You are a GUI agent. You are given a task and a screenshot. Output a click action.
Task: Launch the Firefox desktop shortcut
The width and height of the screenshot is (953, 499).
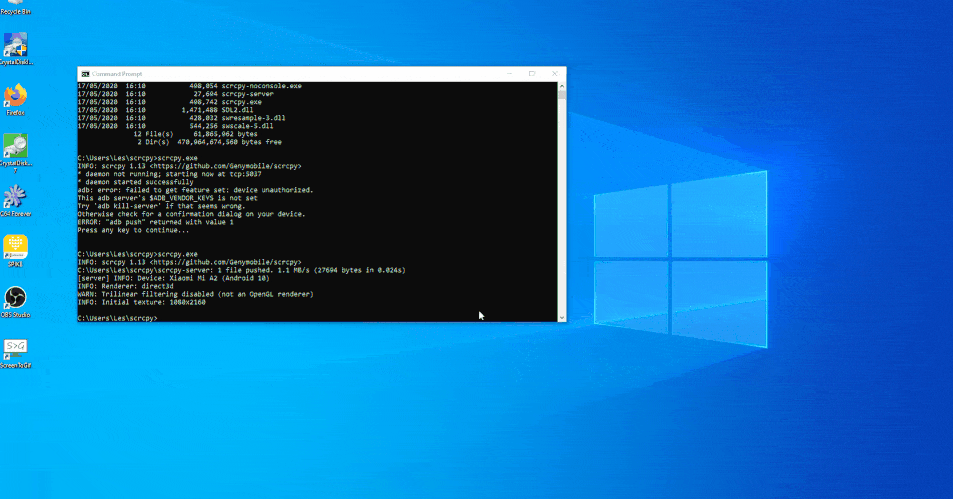15,100
